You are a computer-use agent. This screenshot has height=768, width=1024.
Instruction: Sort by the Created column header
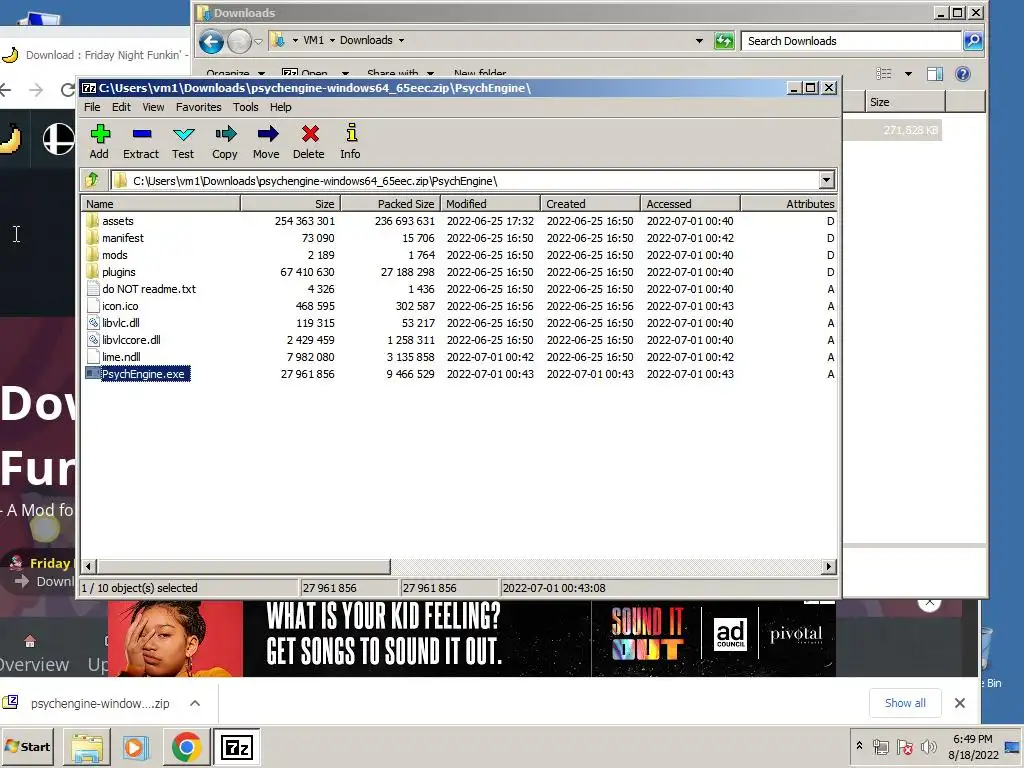click(x=590, y=204)
